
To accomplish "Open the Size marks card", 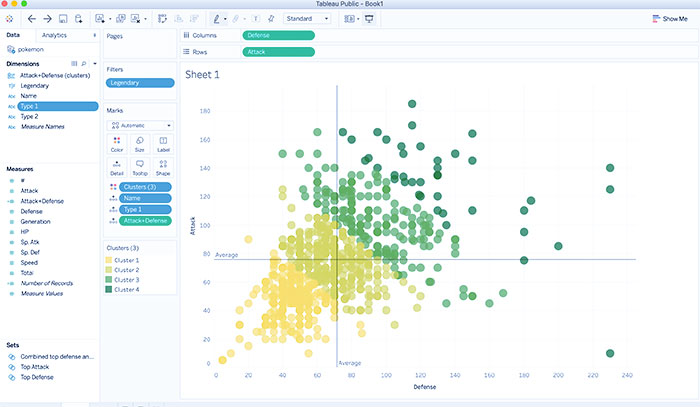I will (140, 144).
